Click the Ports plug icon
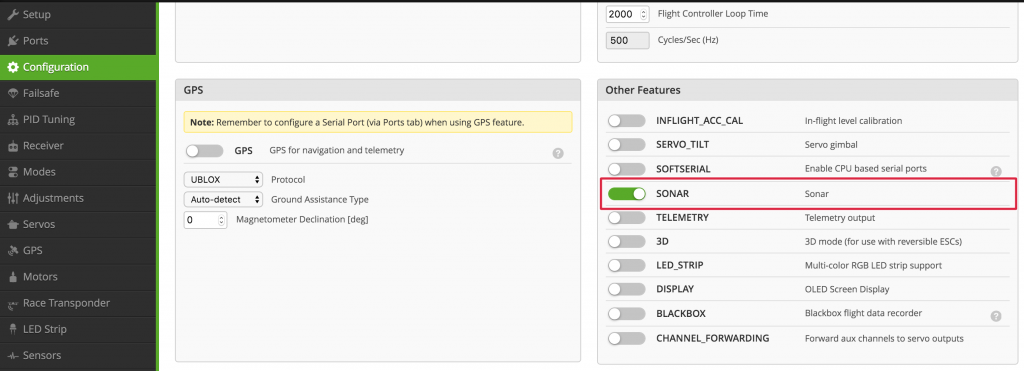The image size is (1024, 371). (x=12, y=40)
